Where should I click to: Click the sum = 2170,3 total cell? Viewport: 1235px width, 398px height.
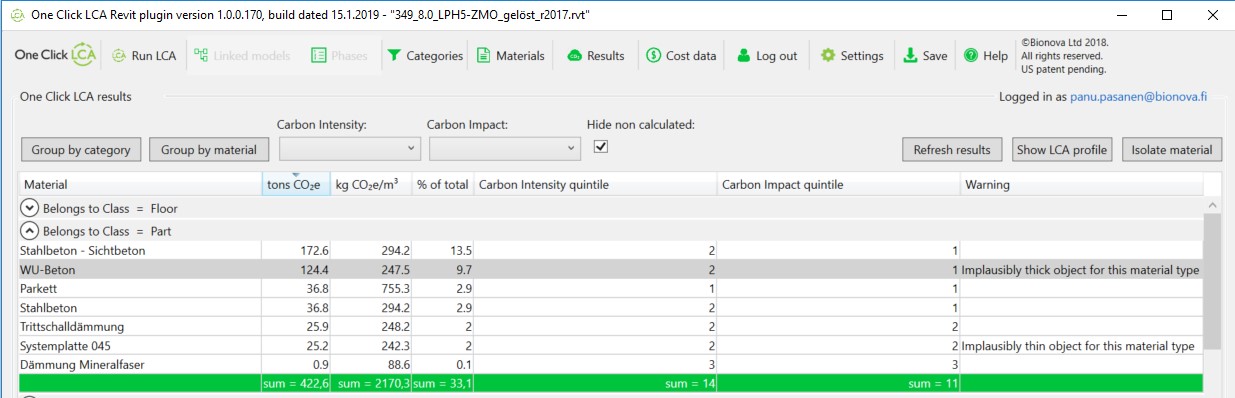[371, 383]
